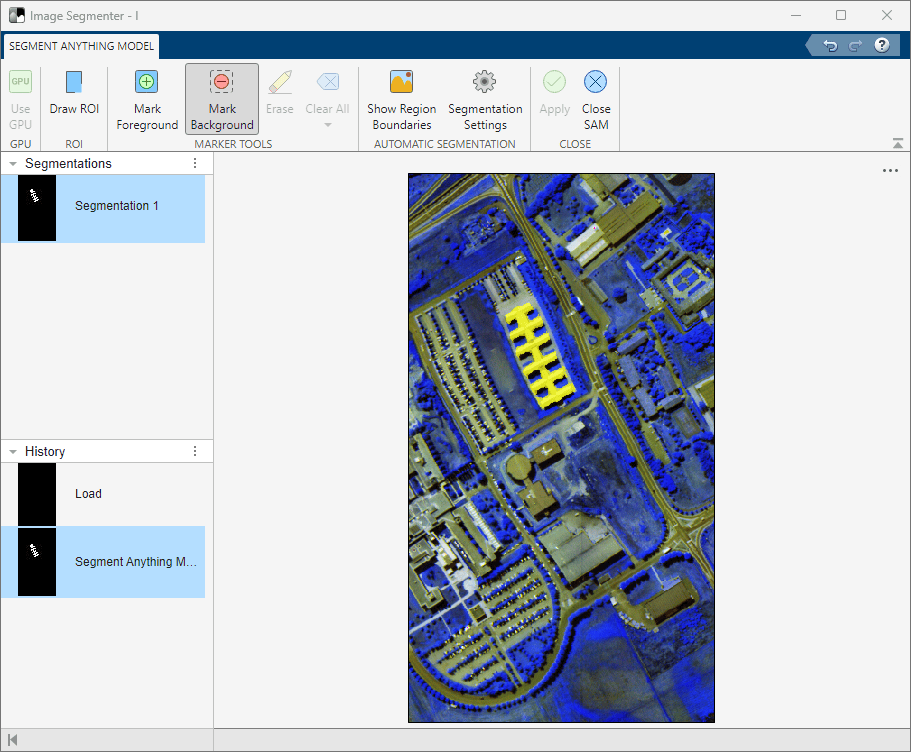
Task: Open the Help question mark icon
Action: (x=881, y=45)
